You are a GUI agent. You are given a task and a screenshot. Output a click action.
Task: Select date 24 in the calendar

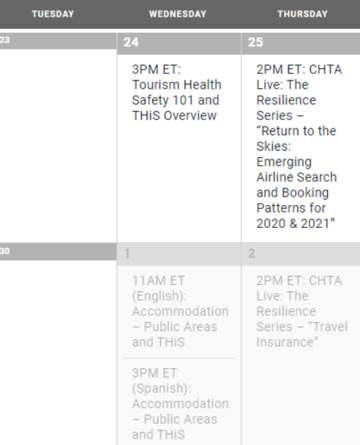pyautogui.click(x=131, y=42)
